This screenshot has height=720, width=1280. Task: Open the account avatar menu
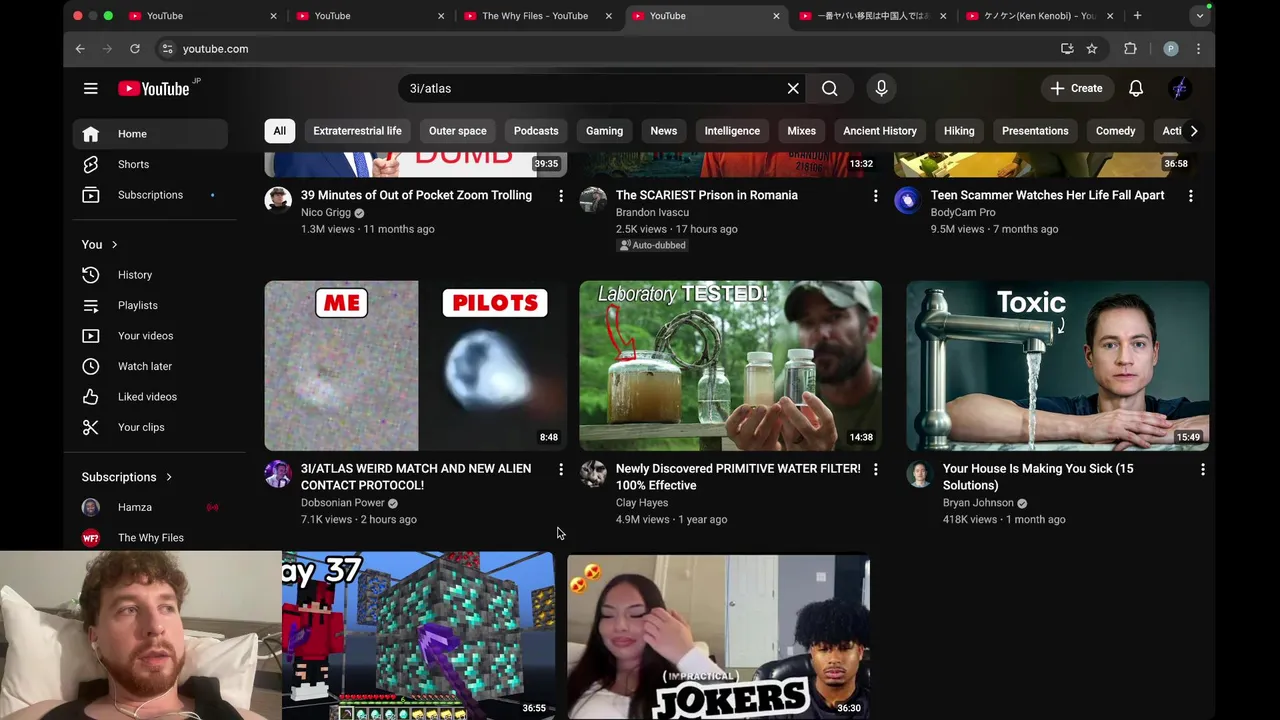(x=1180, y=88)
